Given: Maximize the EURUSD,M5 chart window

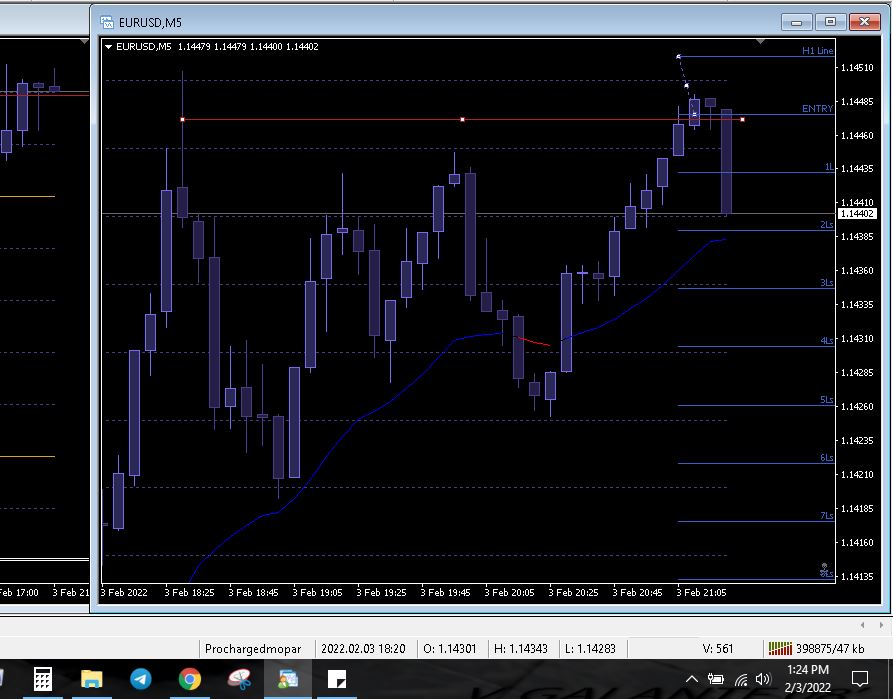Looking at the screenshot, I should (x=830, y=22).
